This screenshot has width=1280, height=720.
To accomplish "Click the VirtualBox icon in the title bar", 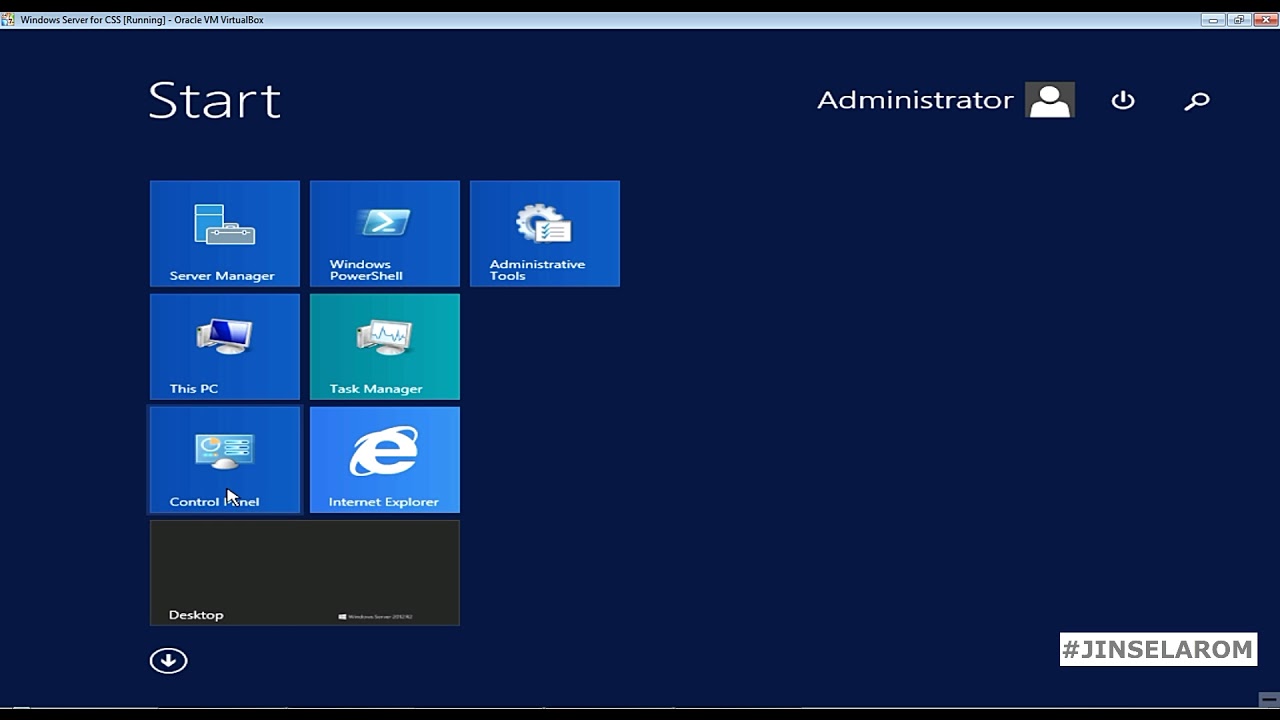I will [8, 20].
